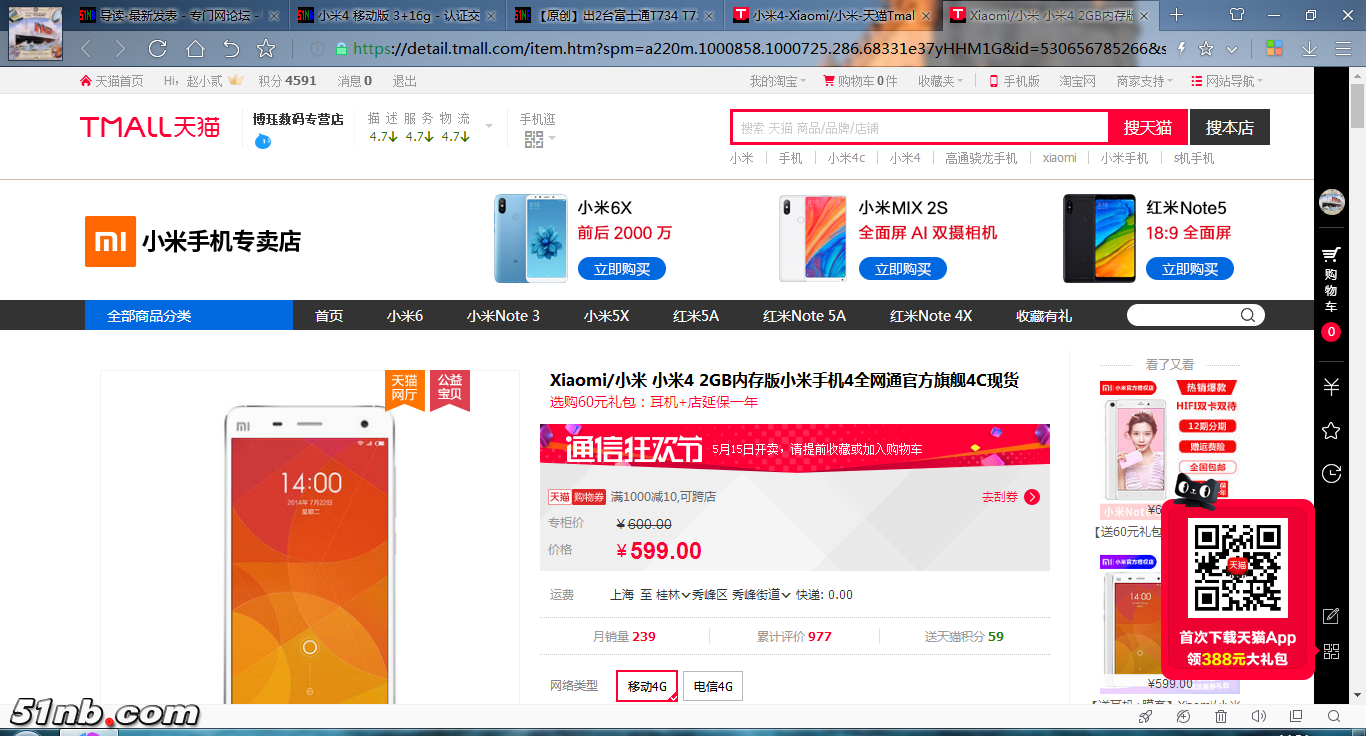The width and height of the screenshot is (1366, 736).
Task: Reload the page with the browser refresh icon
Action: 157,49
